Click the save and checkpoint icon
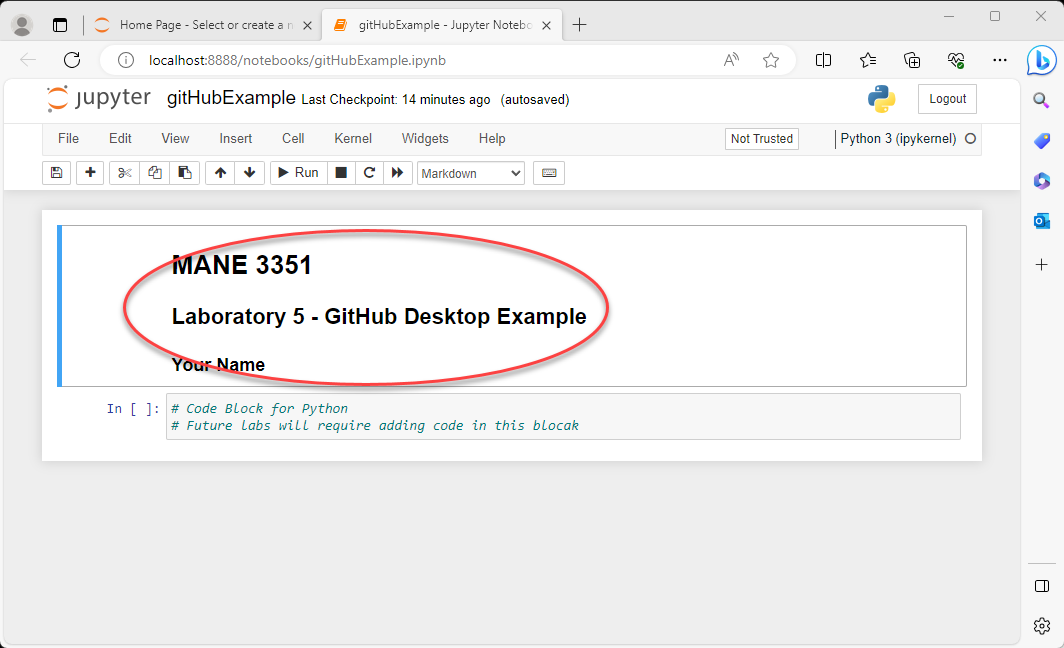 coord(56,173)
